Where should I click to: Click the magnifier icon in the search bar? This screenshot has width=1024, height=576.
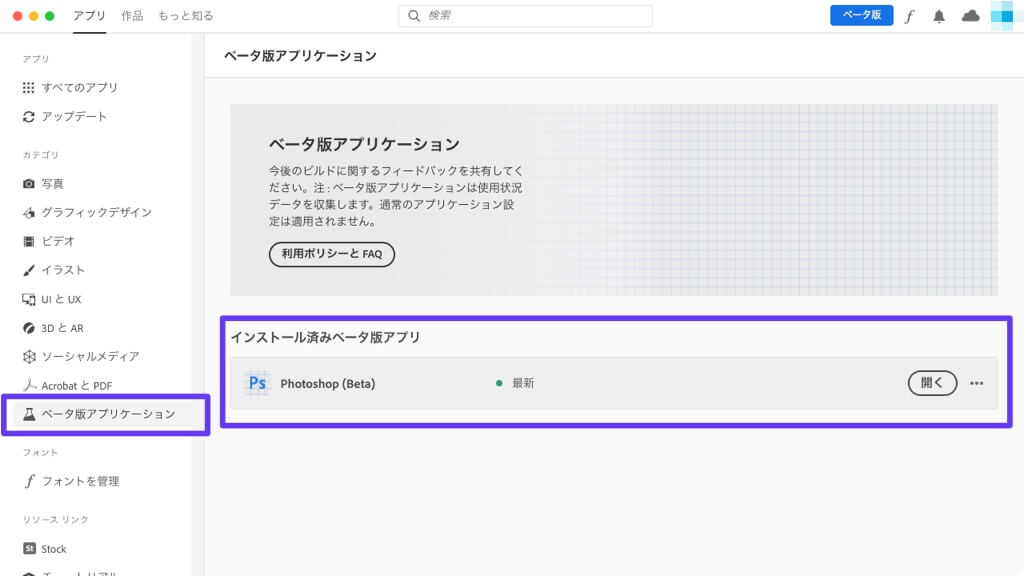[x=414, y=16]
